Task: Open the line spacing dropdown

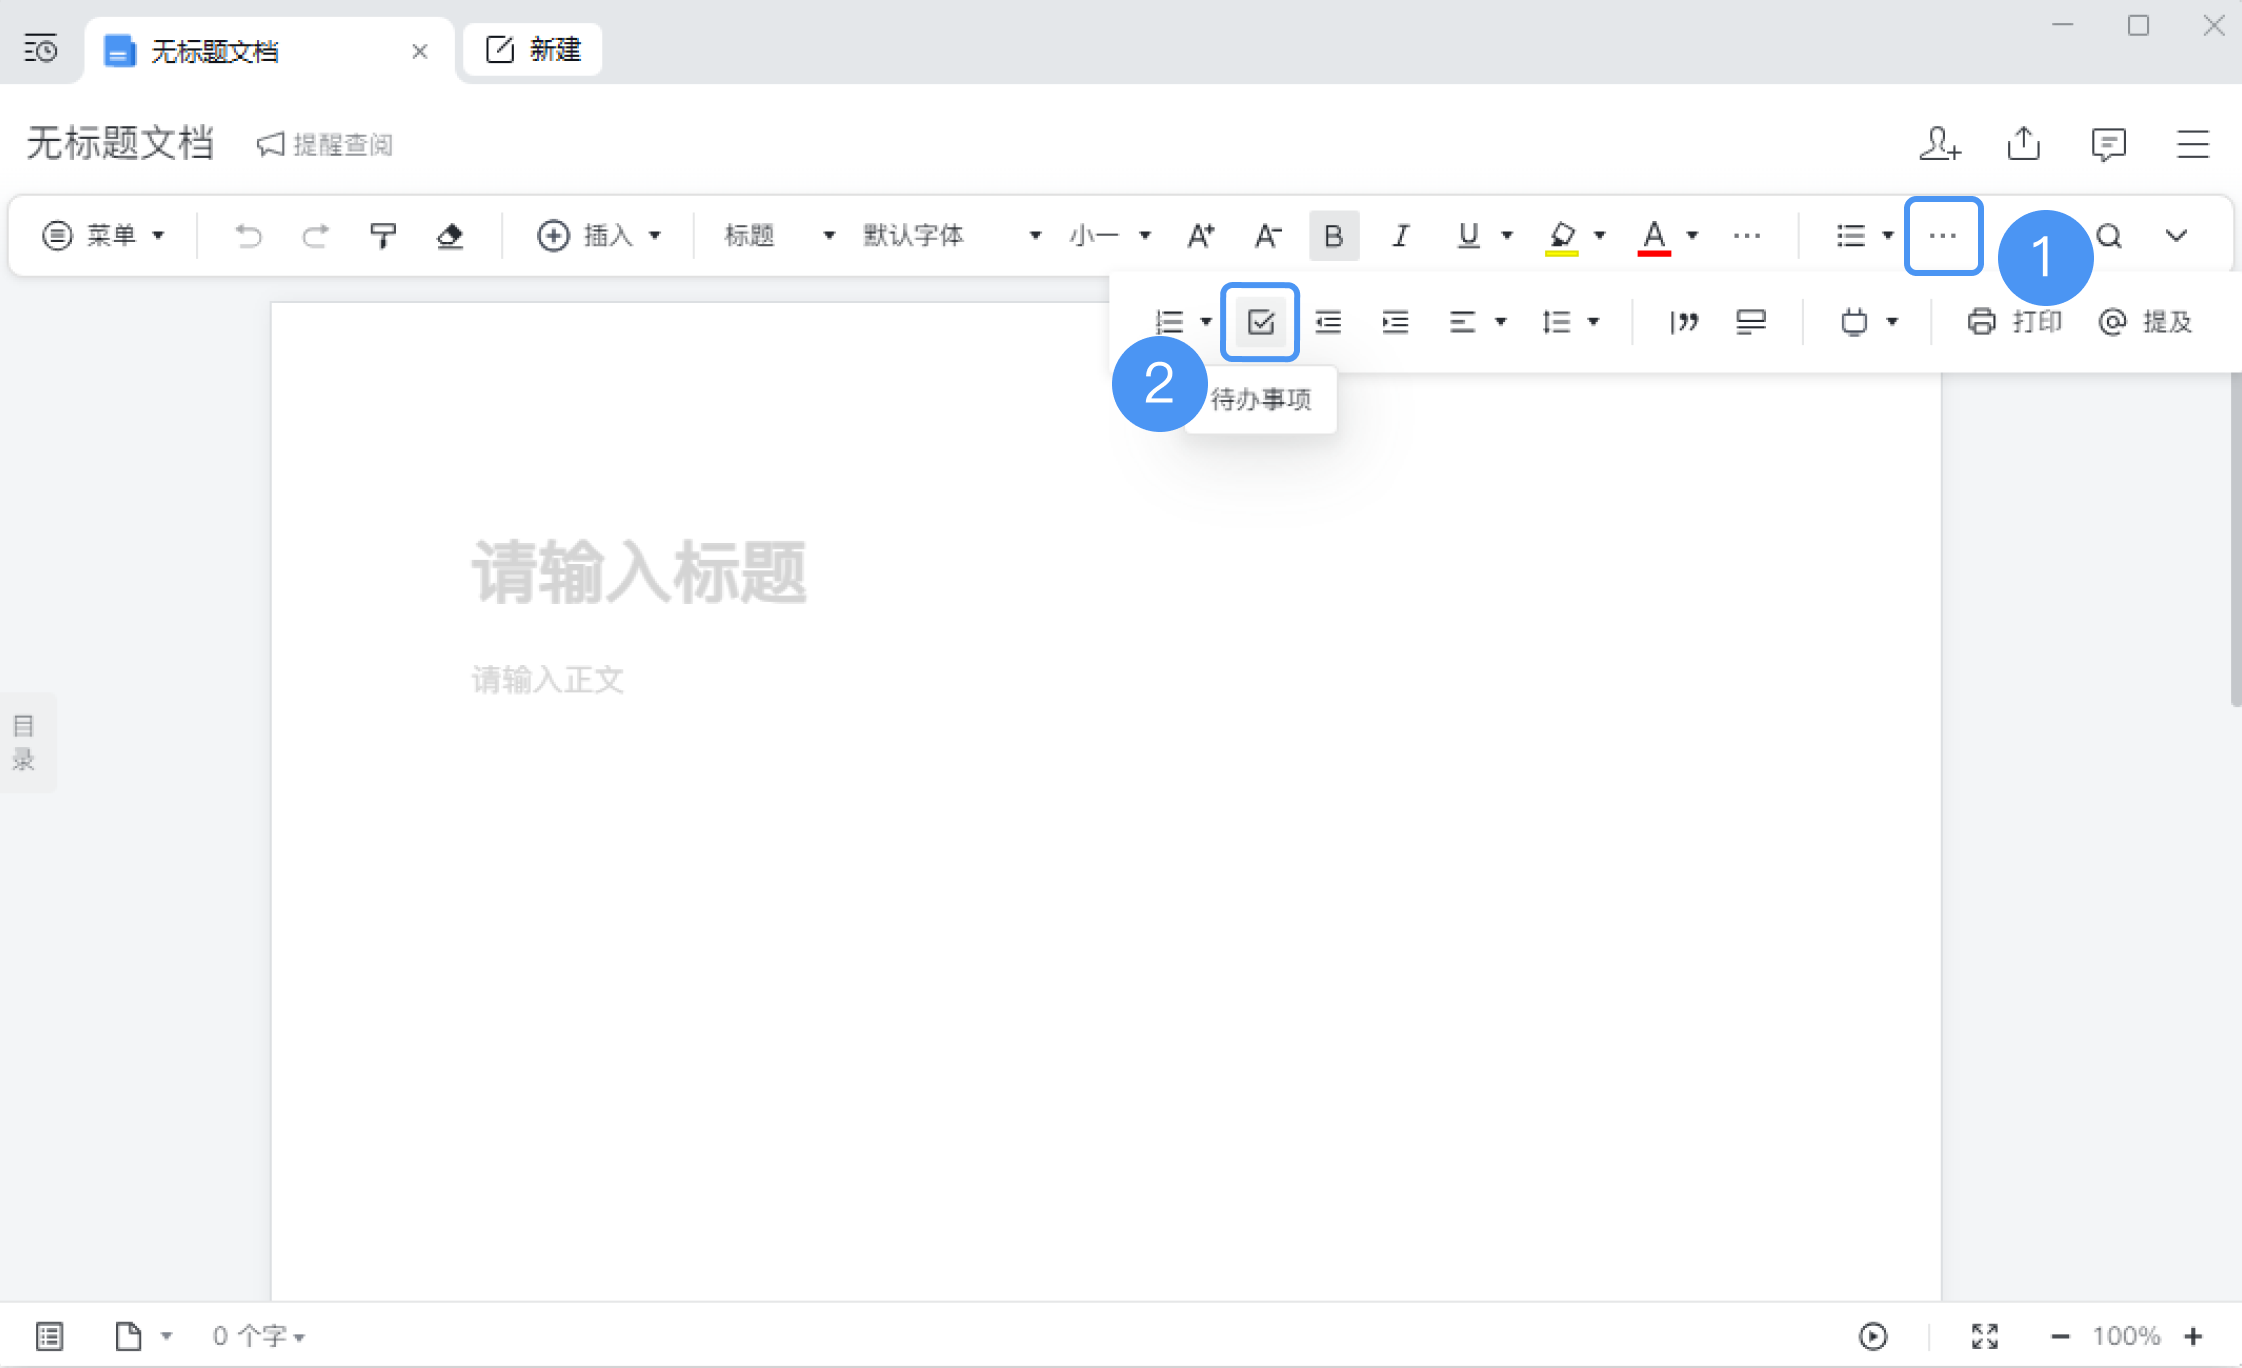Action: 1571,322
